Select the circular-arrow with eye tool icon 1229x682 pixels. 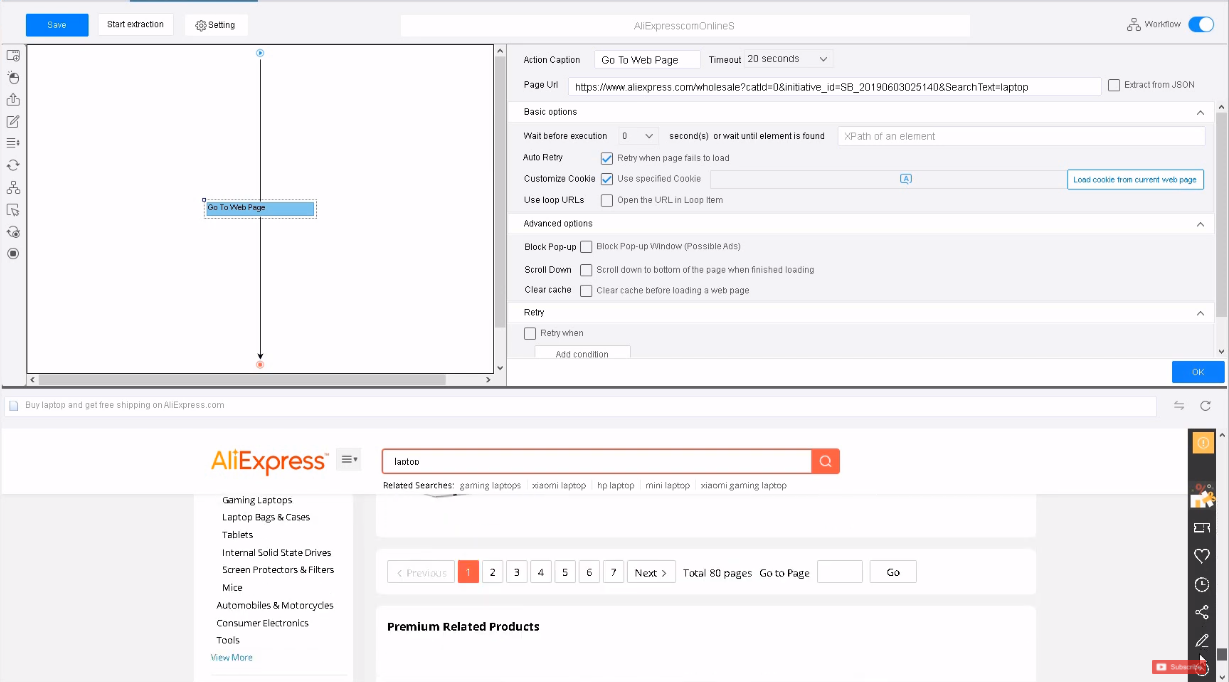pyautogui.click(x=13, y=231)
